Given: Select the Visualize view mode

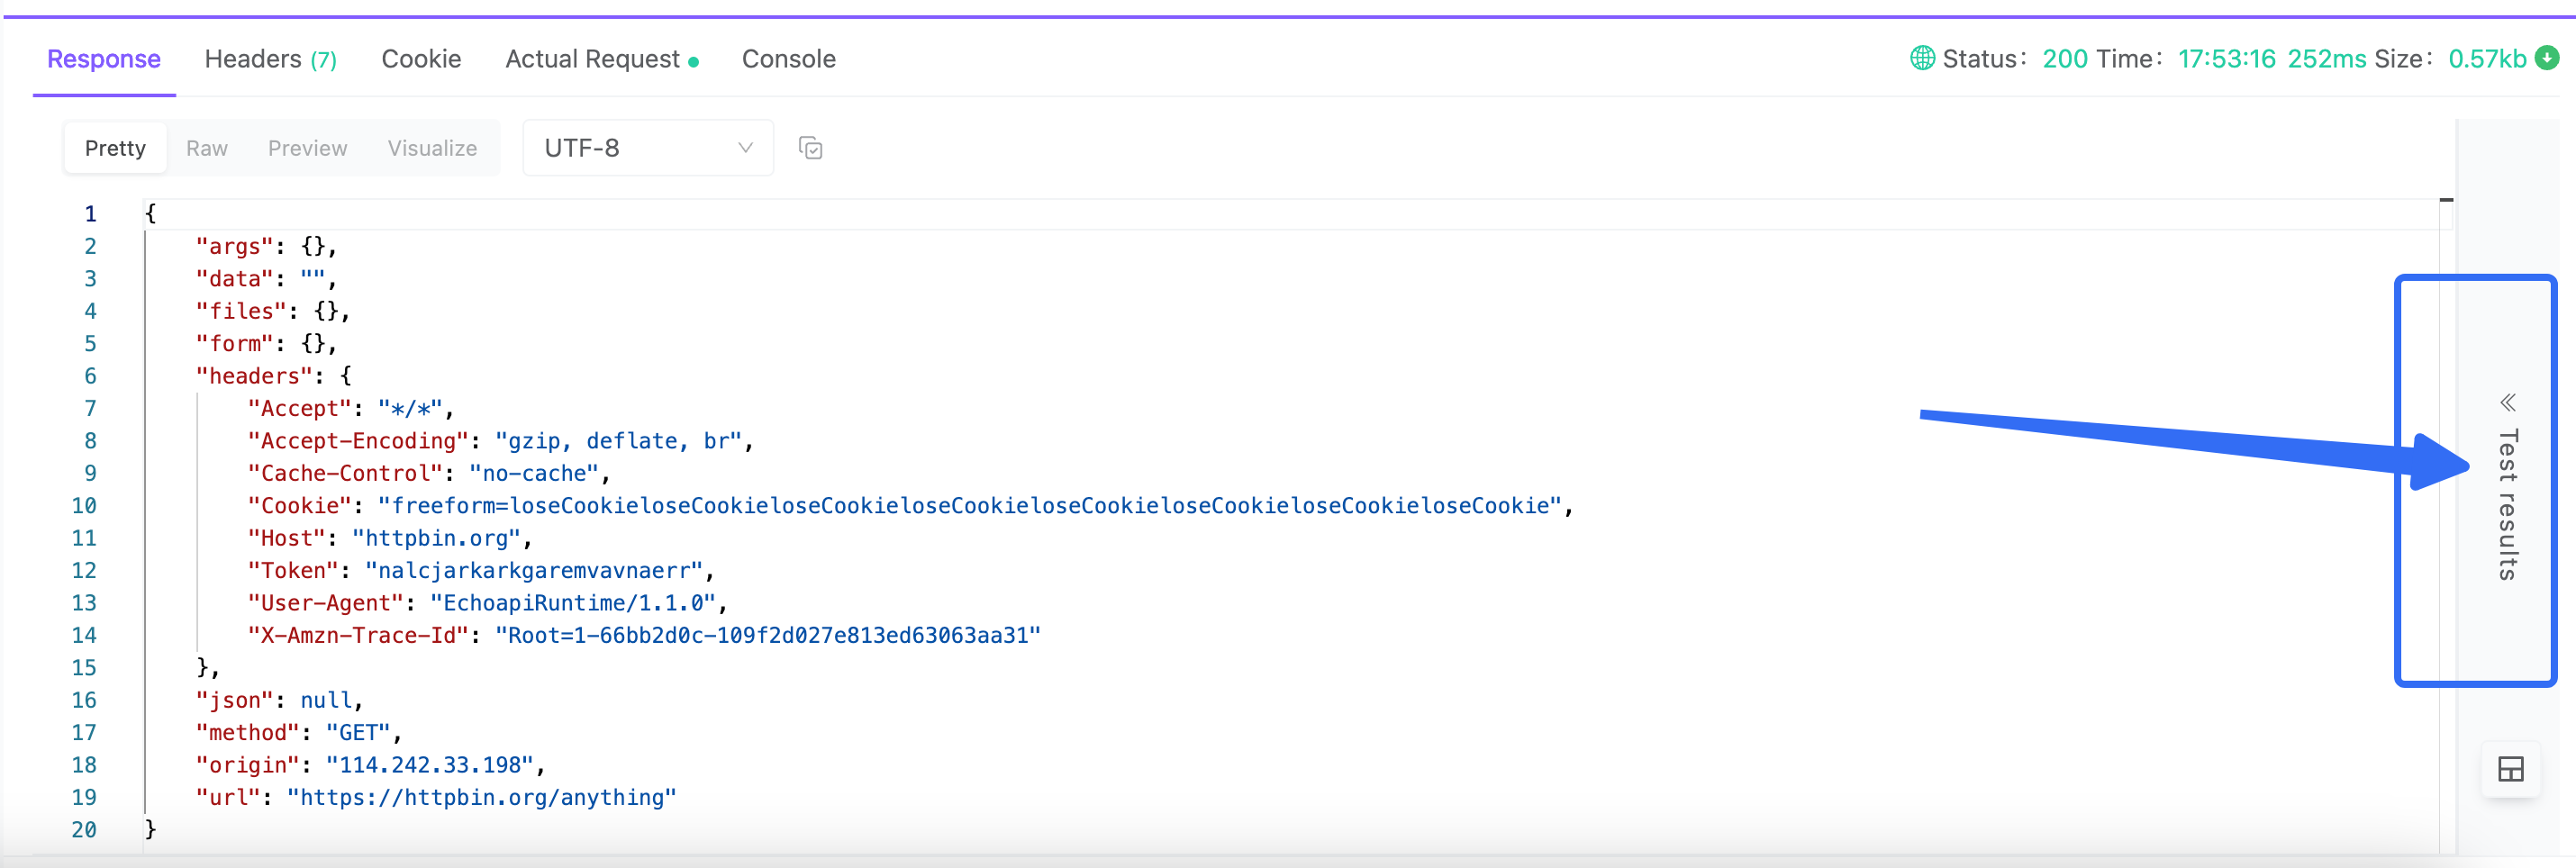Looking at the screenshot, I should tap(432, 148).
